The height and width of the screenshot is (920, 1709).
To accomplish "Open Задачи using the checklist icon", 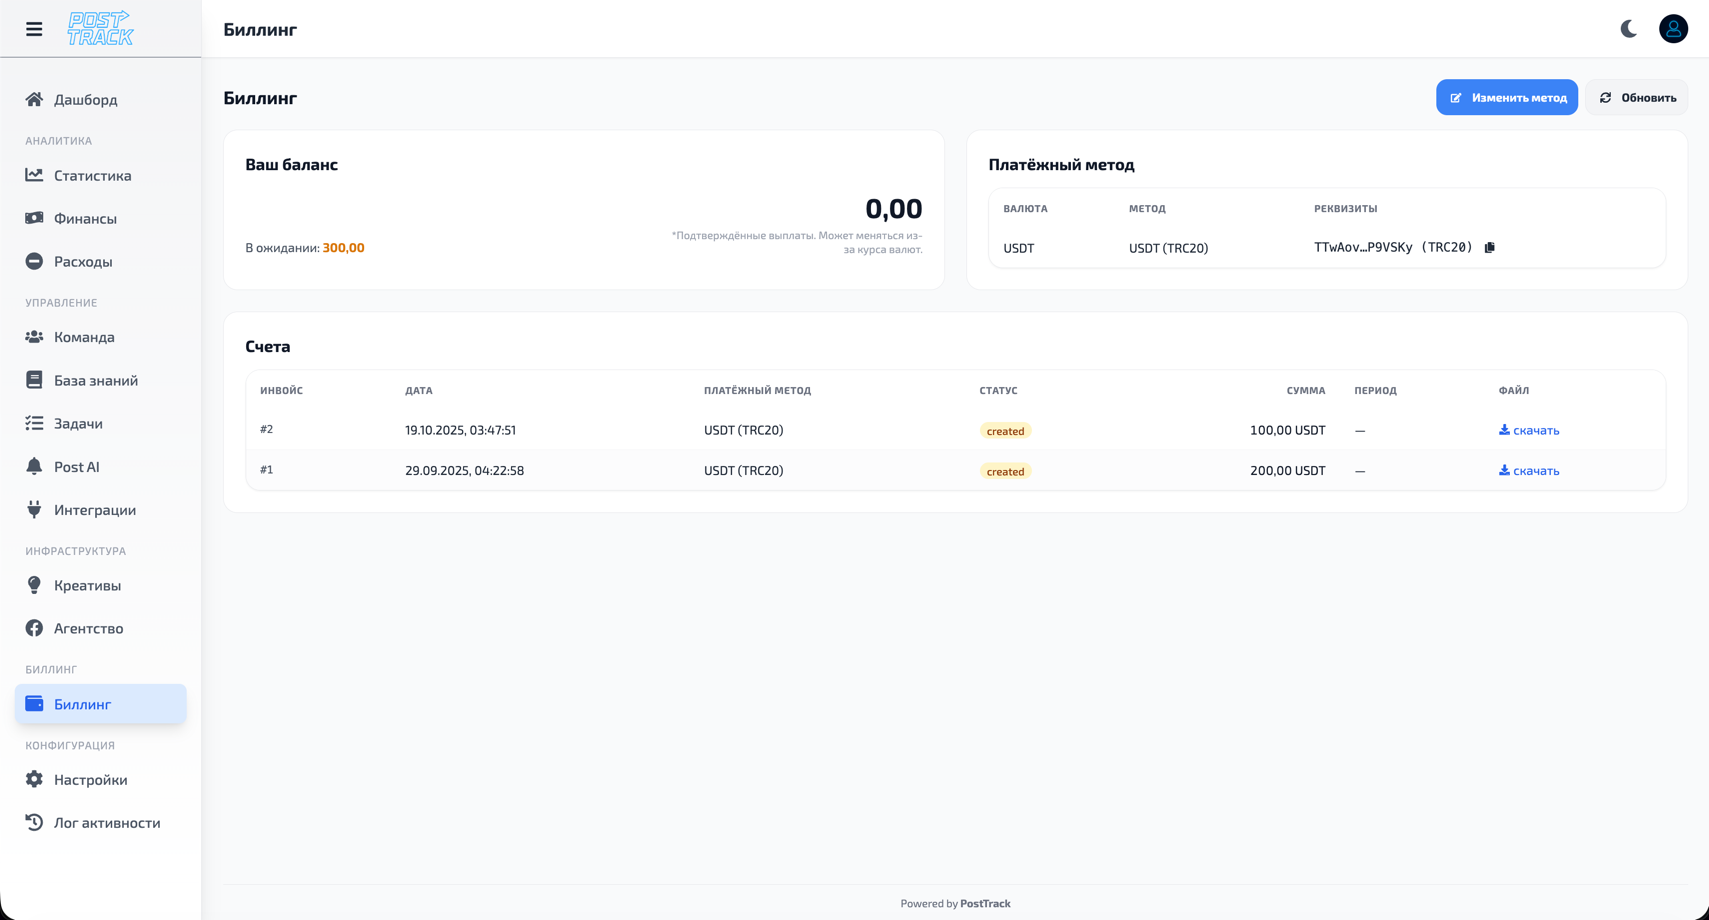I will click(33, 423).
